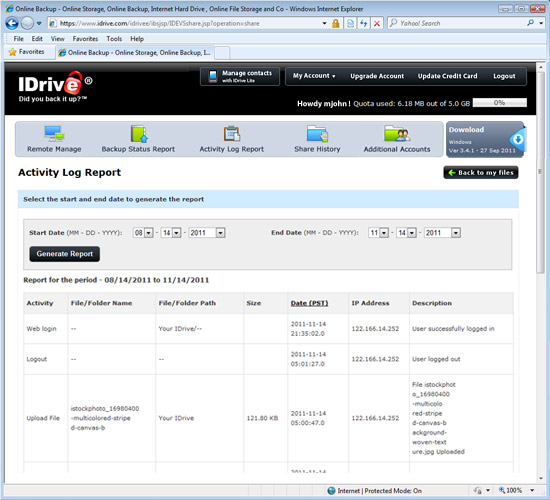Click the status bar privacy/security icon

(478, 491)
